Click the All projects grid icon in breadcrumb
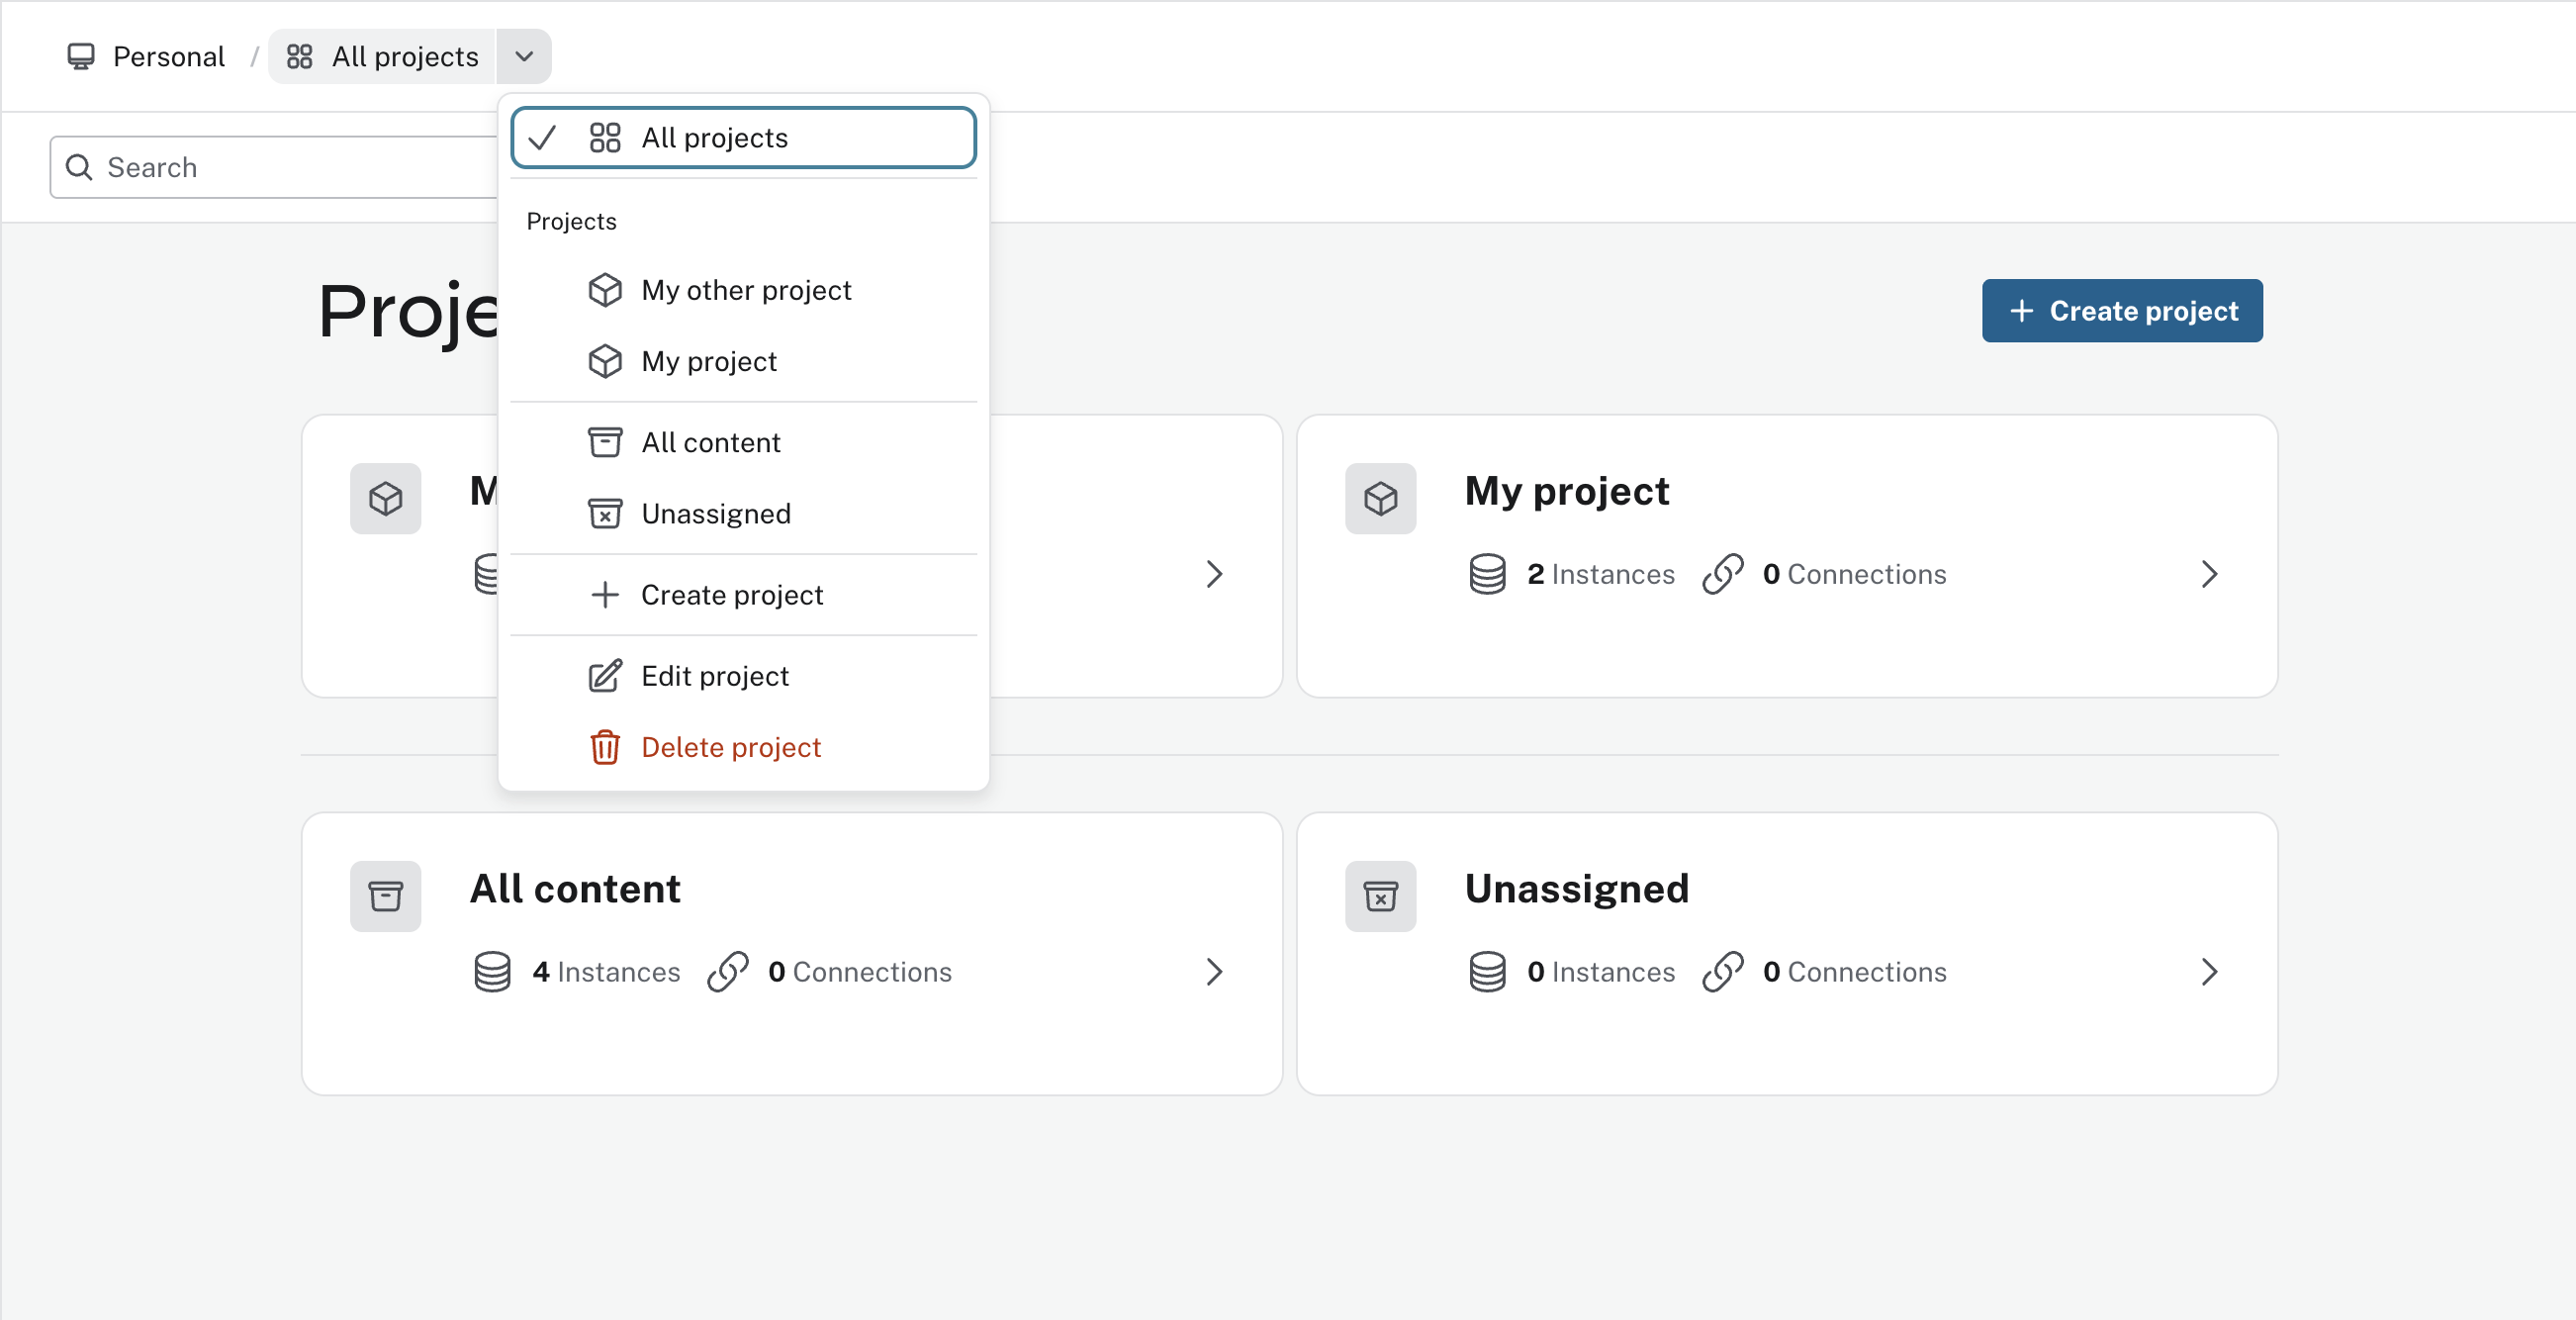The width and height of the screenshot is (2576, 1320). pos(300,56)
